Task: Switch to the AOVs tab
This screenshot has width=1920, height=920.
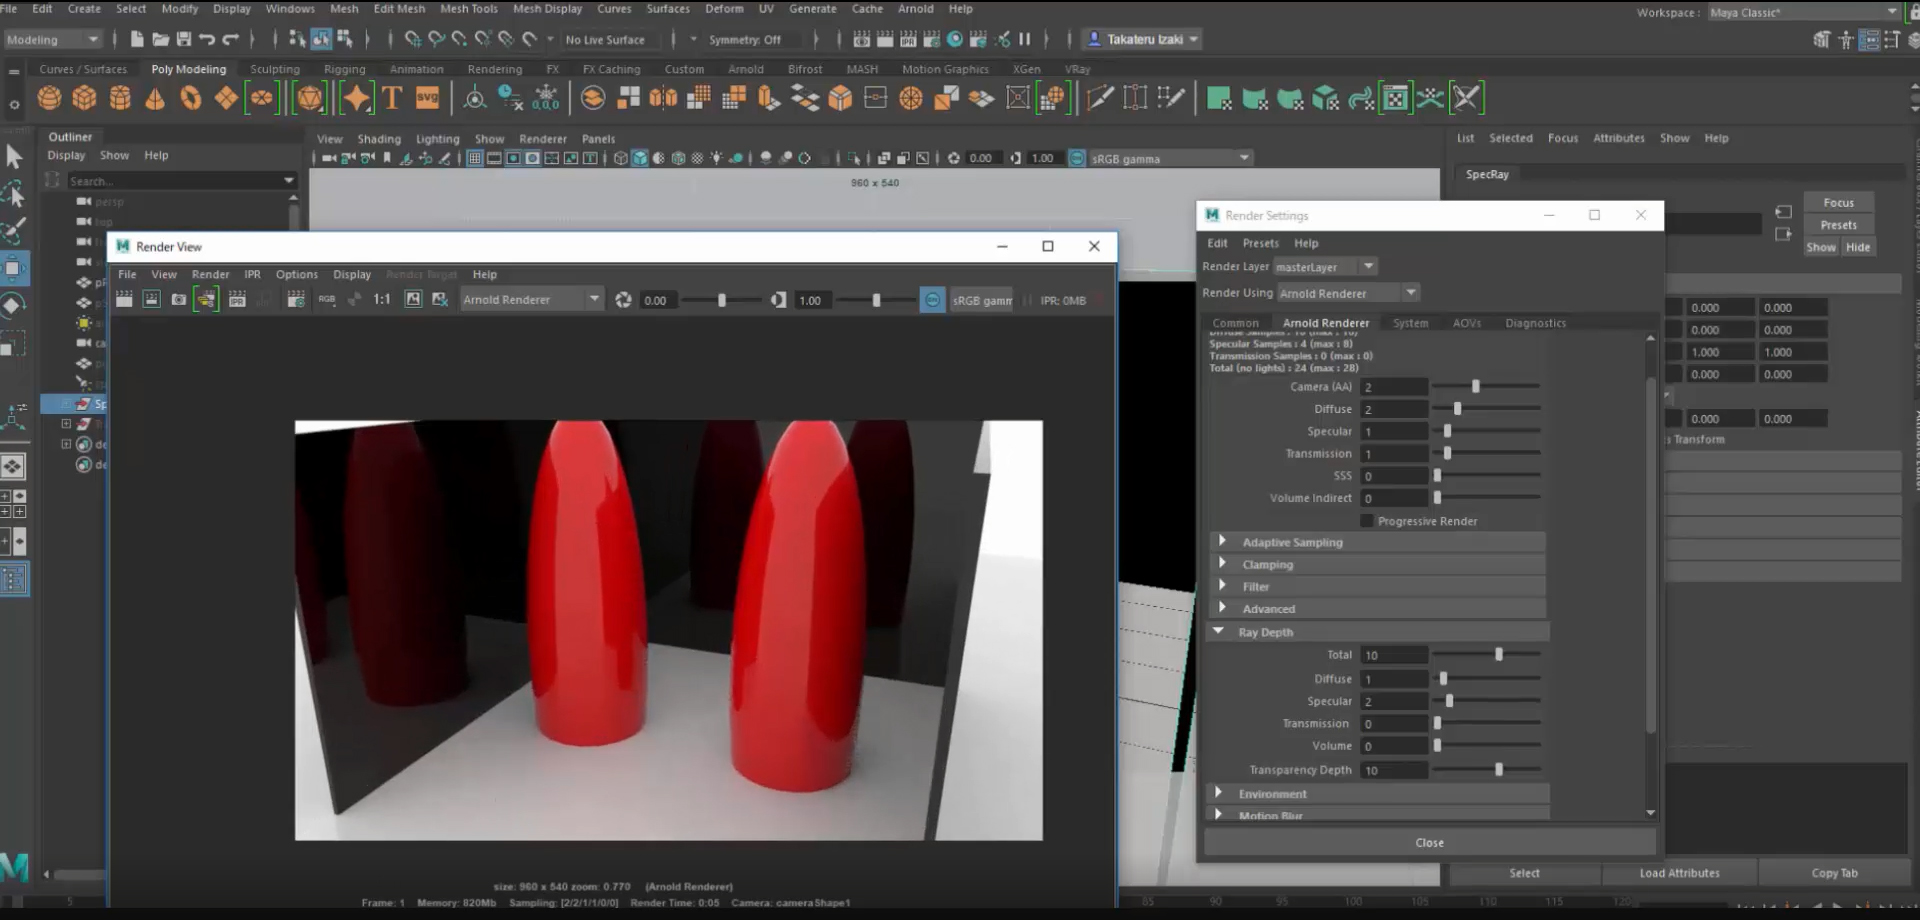Action: [x=1466, y=323]
